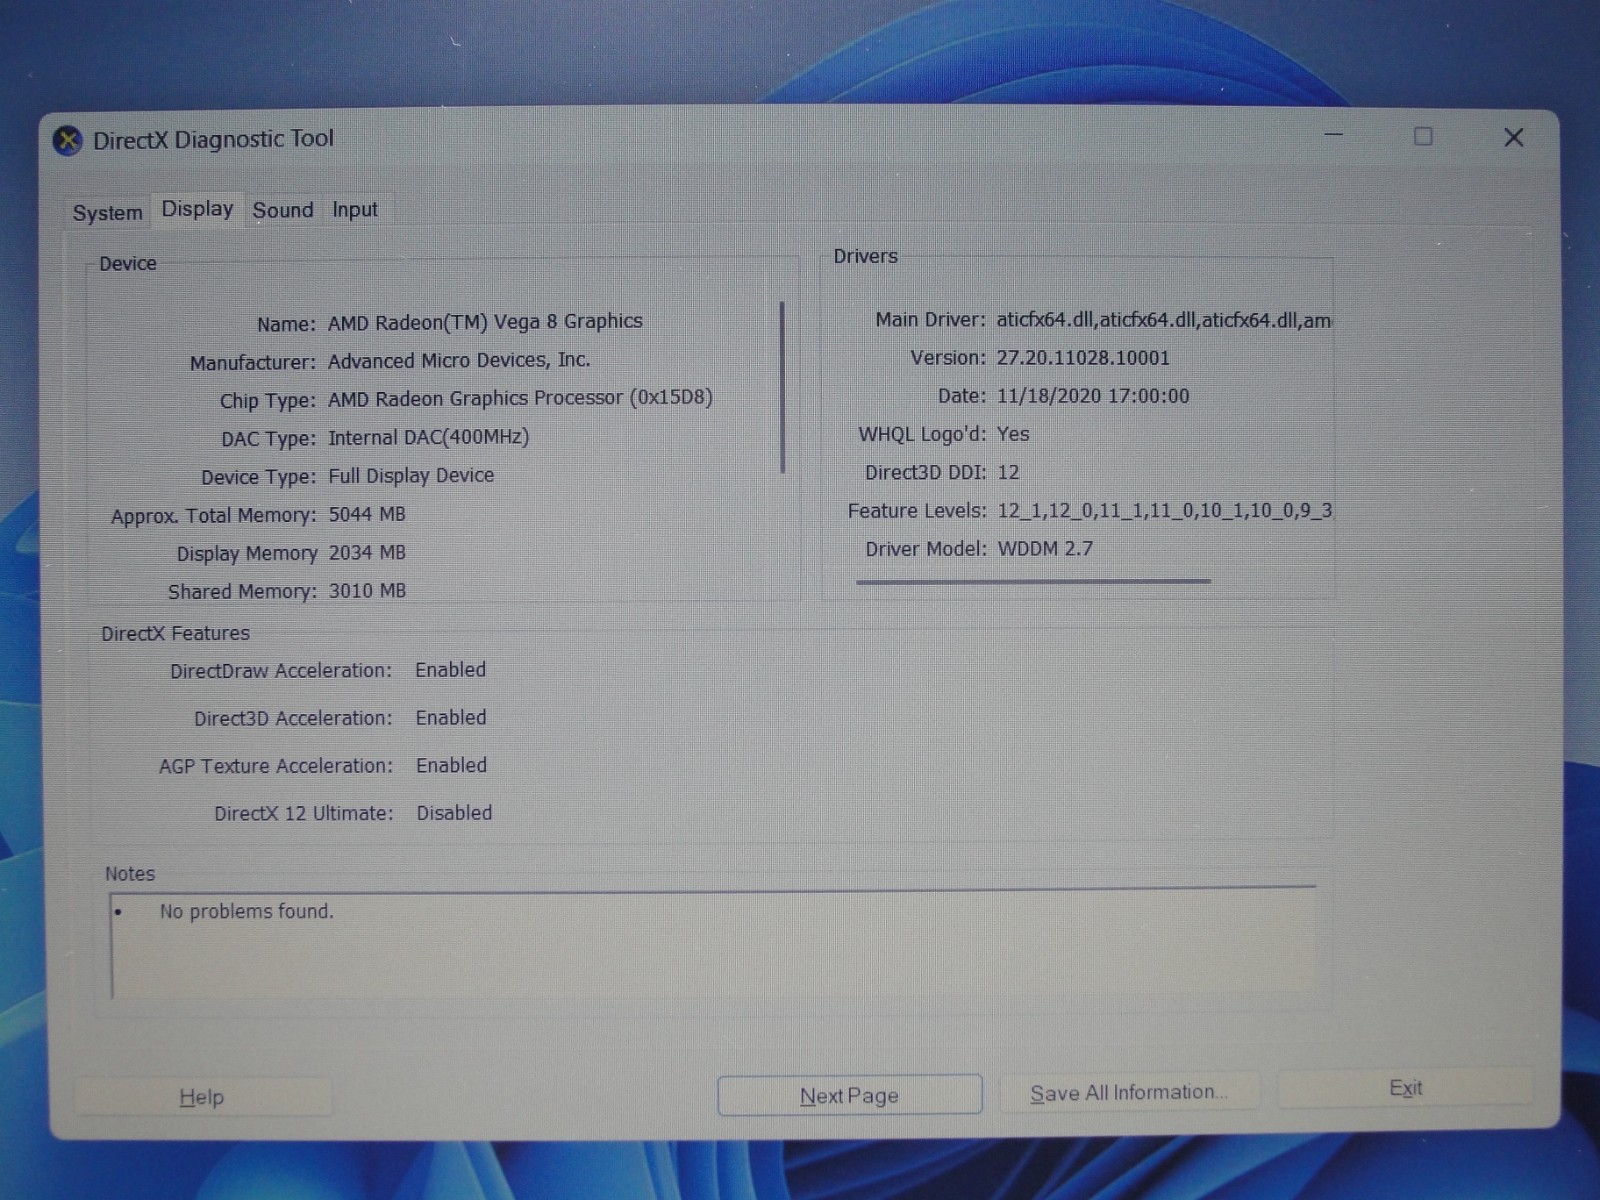Click the 'Approx. Total Memory:' label

[213, 516]
